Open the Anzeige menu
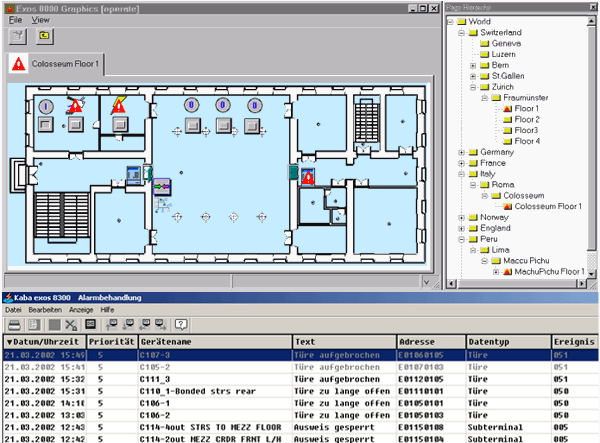 point(81,310)
